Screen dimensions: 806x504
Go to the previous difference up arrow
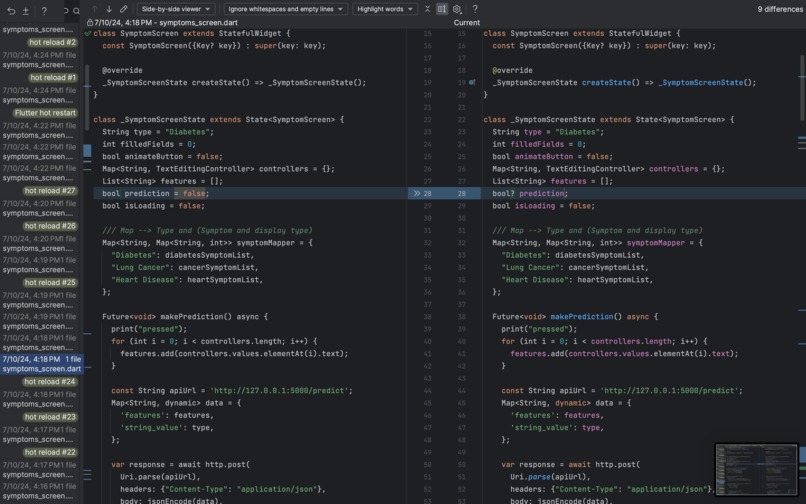[95, 9]
